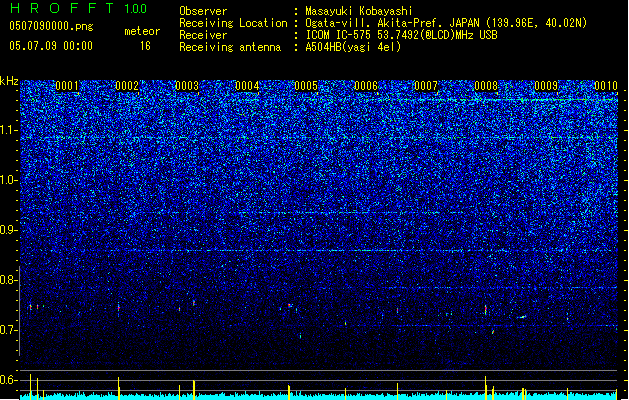Click the Receiving antenna label

230,47
